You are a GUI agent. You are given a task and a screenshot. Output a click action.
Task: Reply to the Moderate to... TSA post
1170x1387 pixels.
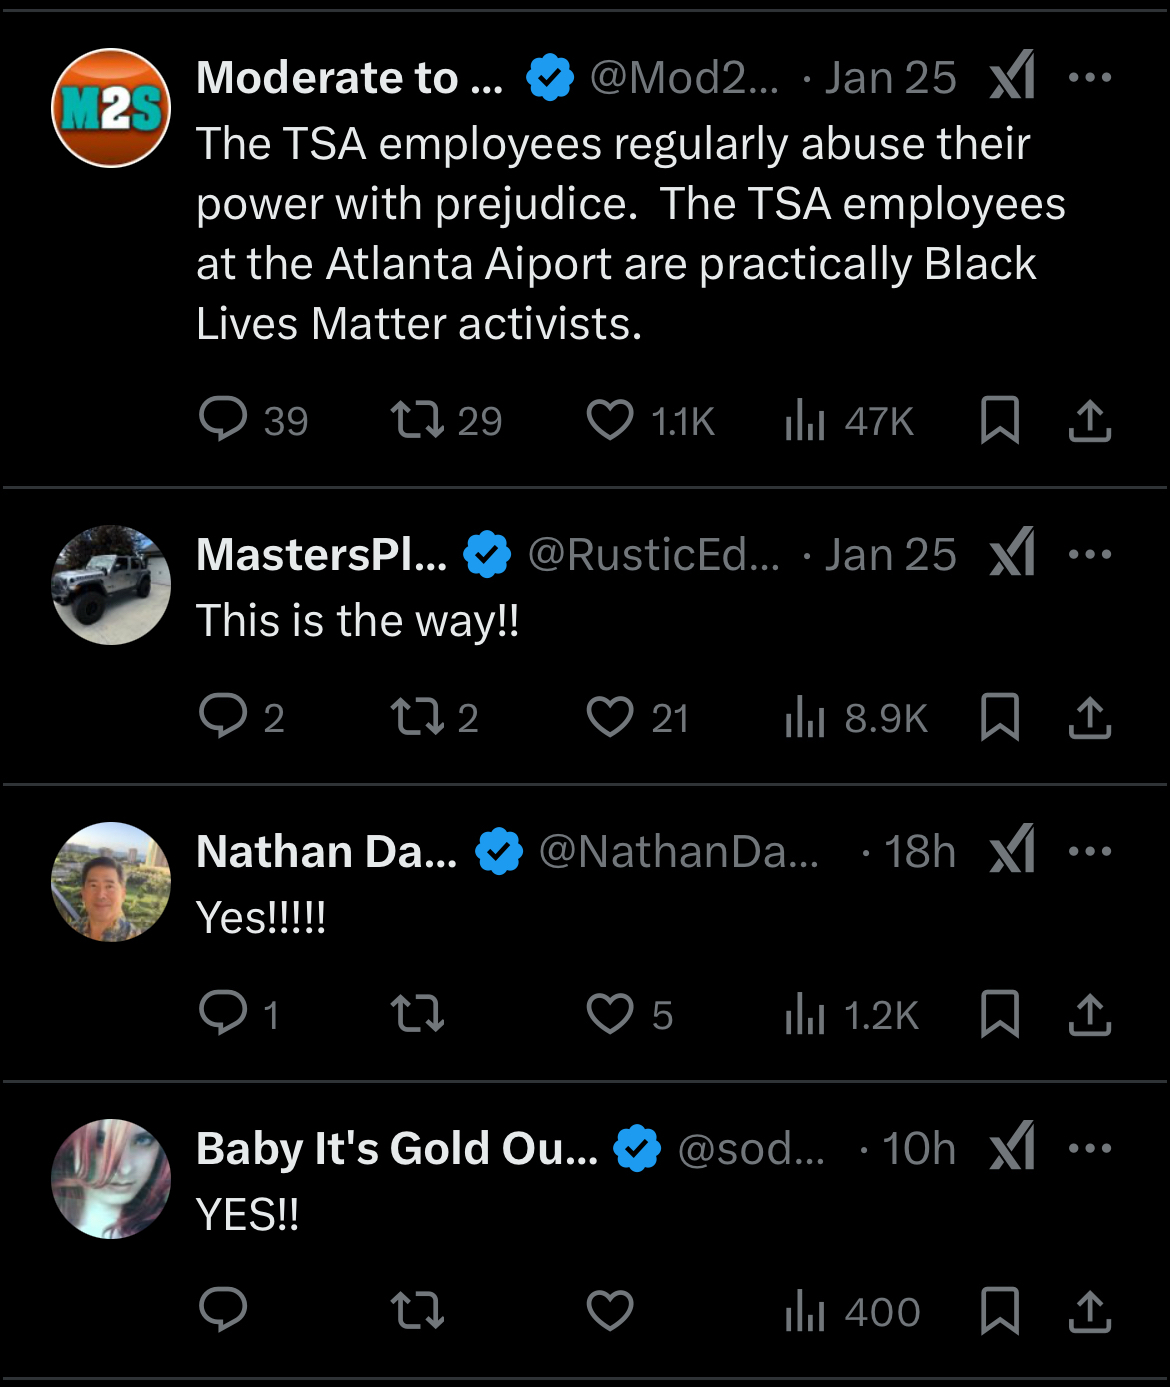pos(223,419)
